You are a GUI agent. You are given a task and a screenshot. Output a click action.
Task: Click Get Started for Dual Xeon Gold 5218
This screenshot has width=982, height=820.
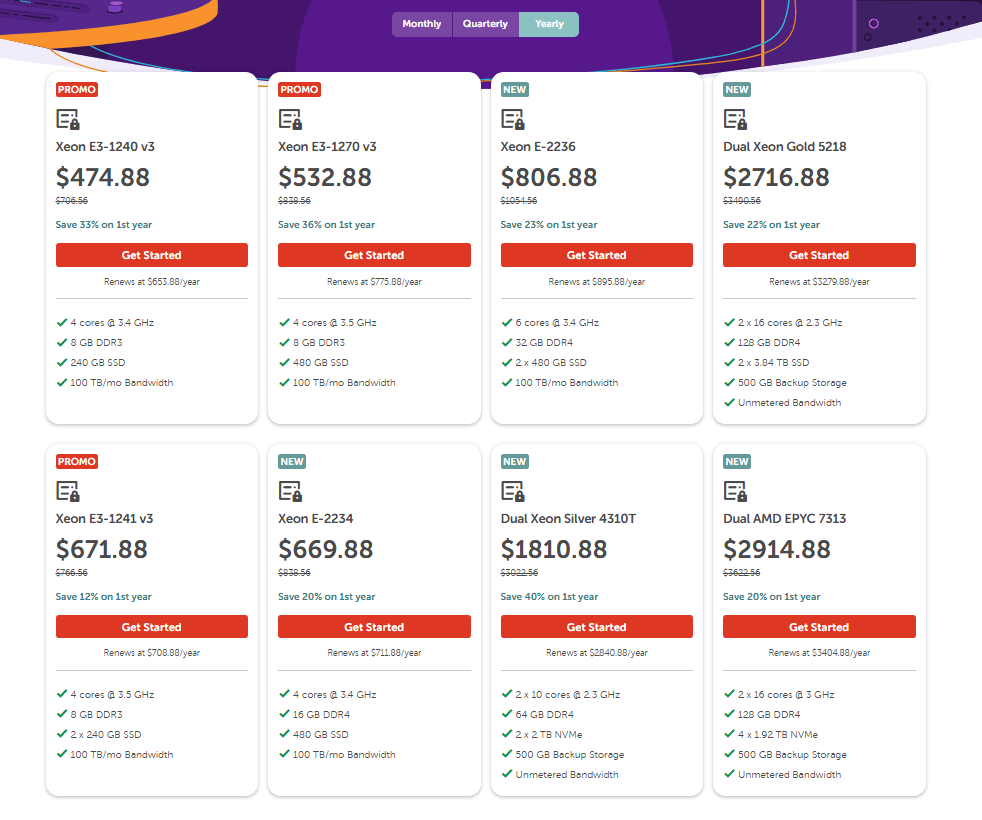[818, 254]
